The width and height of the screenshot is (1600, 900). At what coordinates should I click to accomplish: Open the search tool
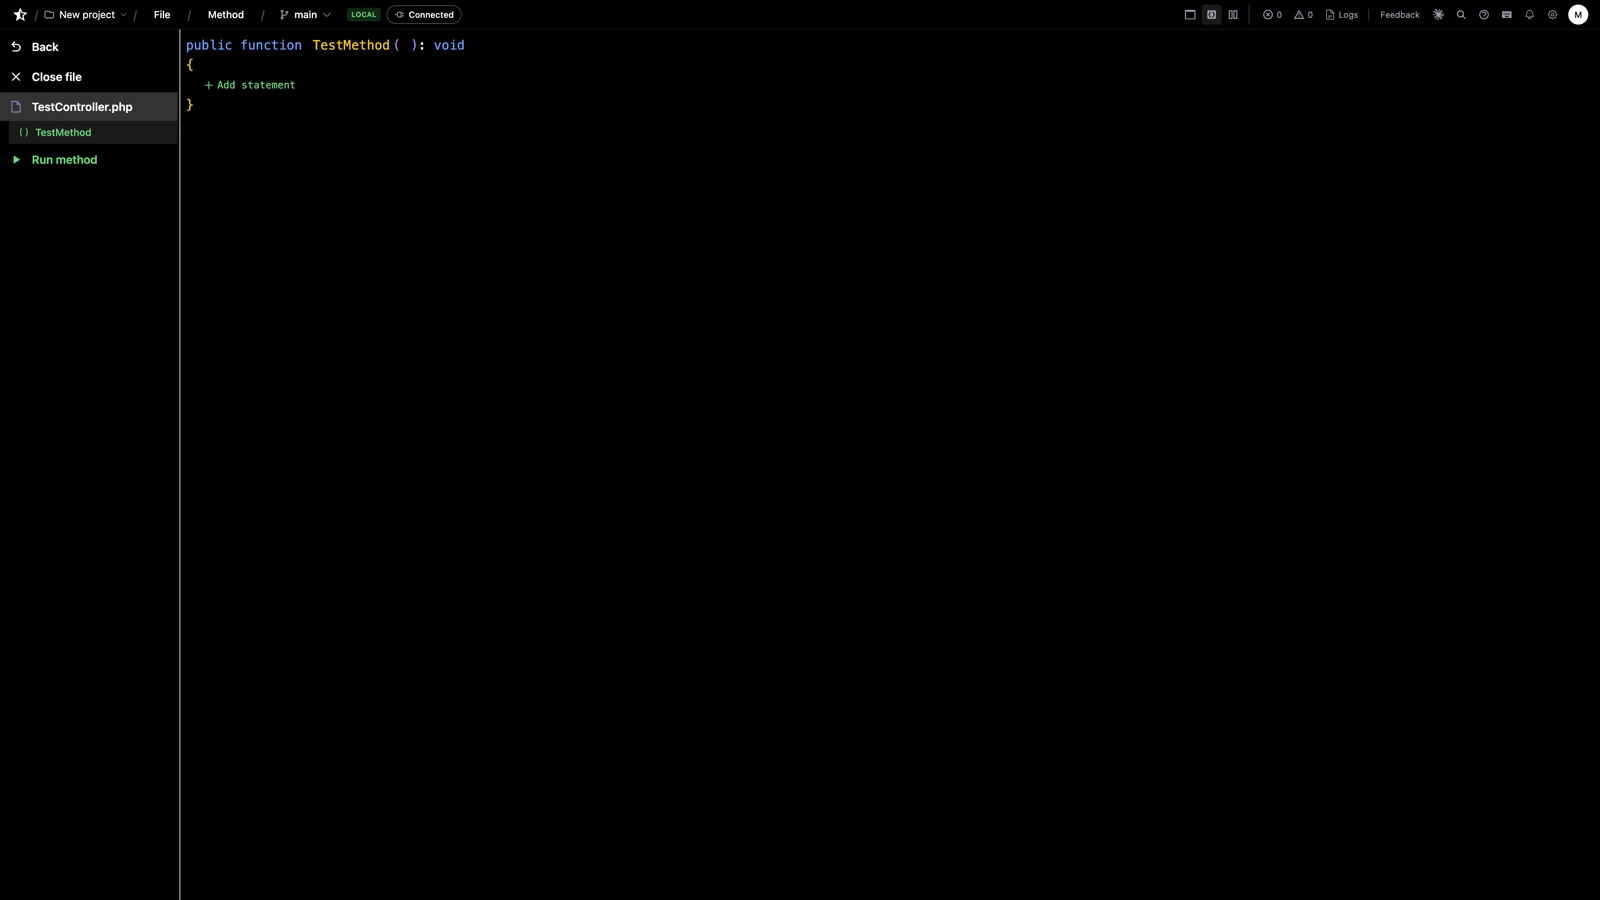(1461, 14)
